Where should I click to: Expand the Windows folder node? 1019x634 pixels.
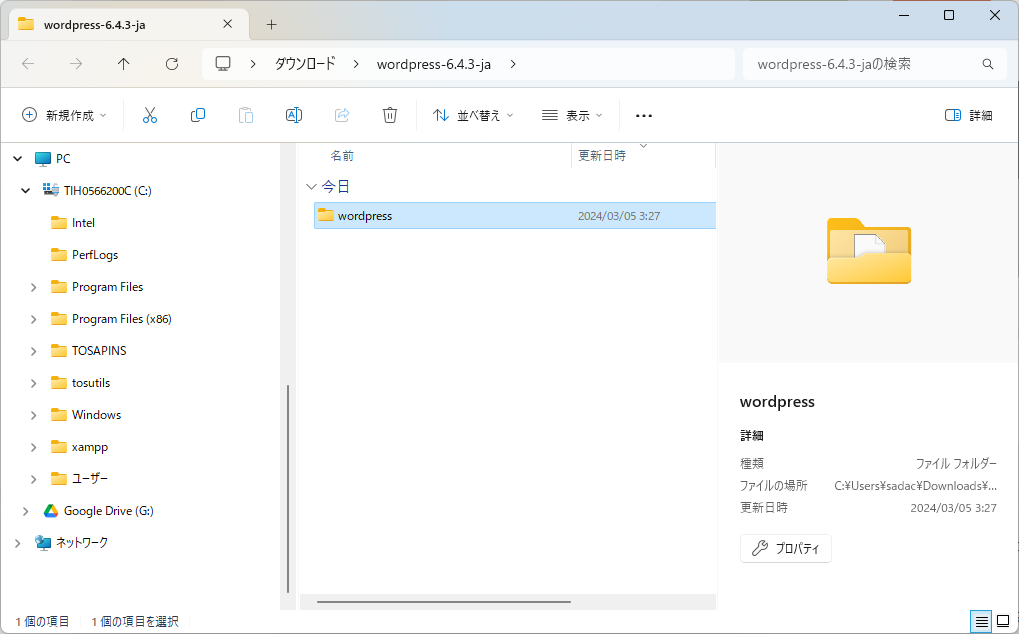[x=34, y=415]
